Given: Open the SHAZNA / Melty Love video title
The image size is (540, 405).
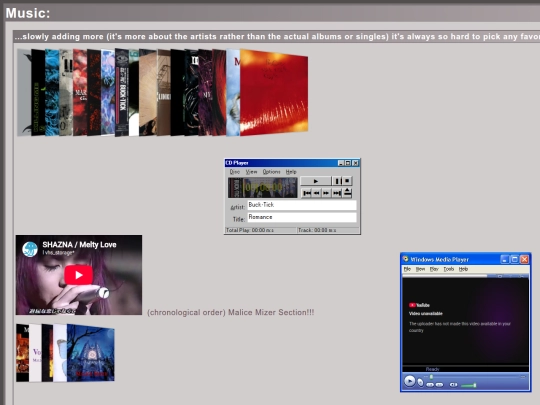Looking at the screenshot, I should [x=79, y=245].
